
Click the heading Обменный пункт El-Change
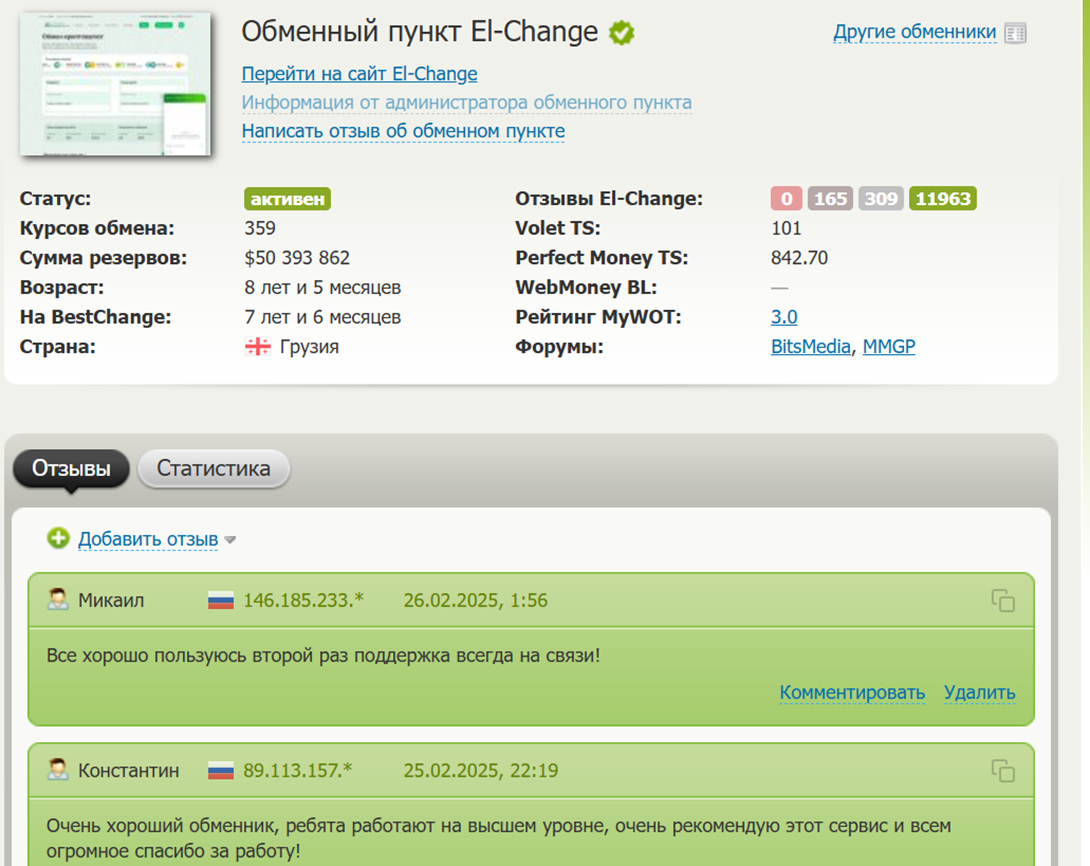click(x=420, y=31)
